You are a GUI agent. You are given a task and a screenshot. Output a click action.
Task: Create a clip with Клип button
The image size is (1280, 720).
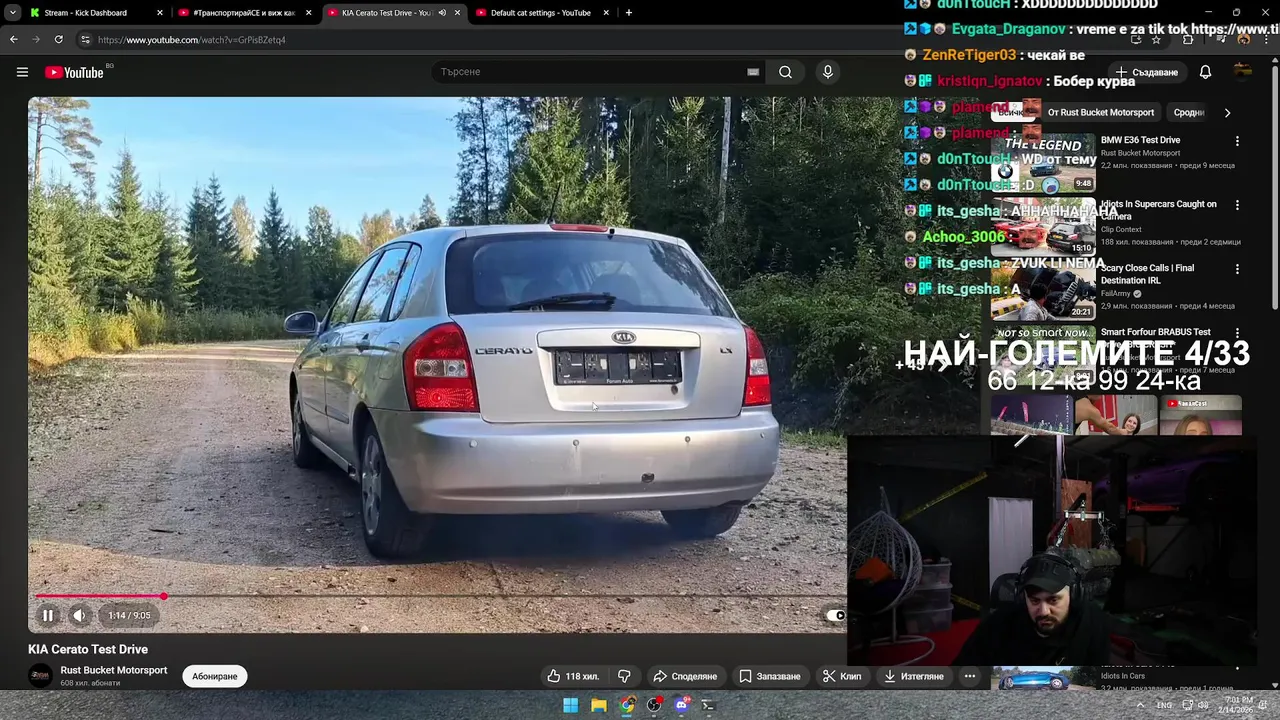click(842, 677)
